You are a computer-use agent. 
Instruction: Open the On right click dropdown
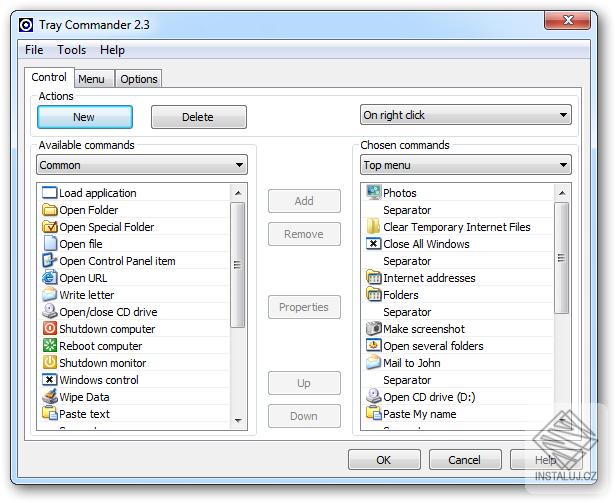pos(466,115)
